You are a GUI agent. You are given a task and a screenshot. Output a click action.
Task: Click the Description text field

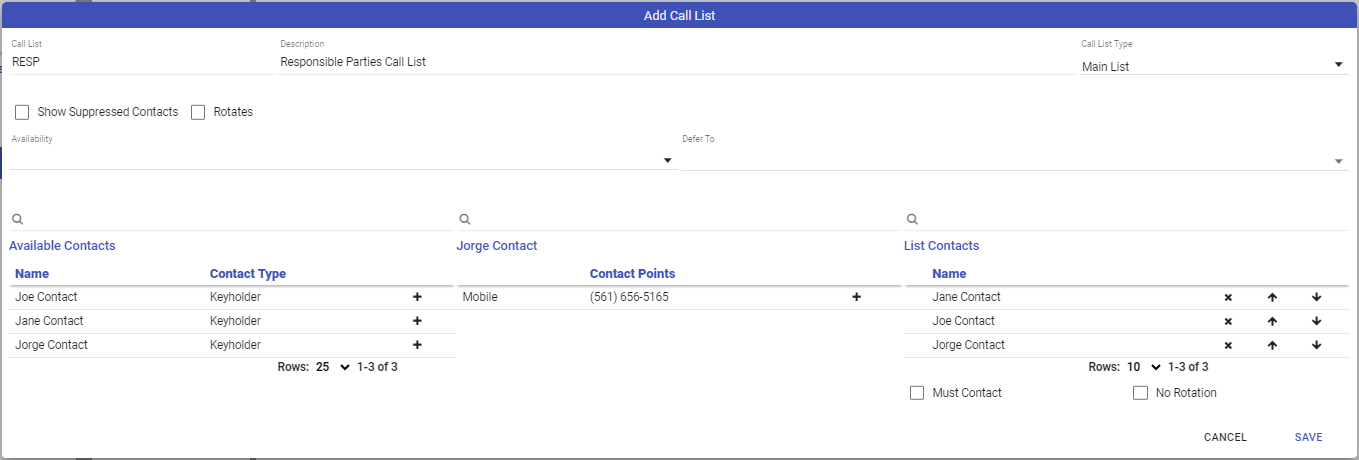pyautogui.click(x=670, y=62)
